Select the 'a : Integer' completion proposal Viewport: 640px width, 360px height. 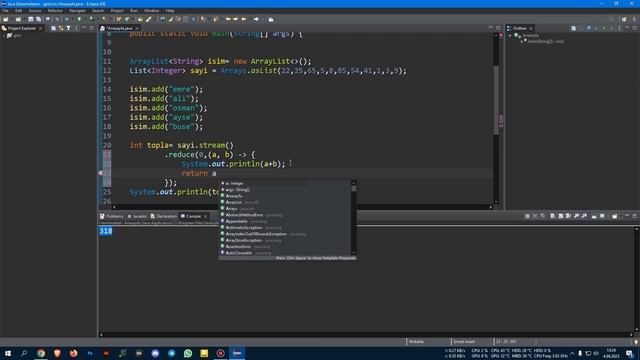(285, 183)
